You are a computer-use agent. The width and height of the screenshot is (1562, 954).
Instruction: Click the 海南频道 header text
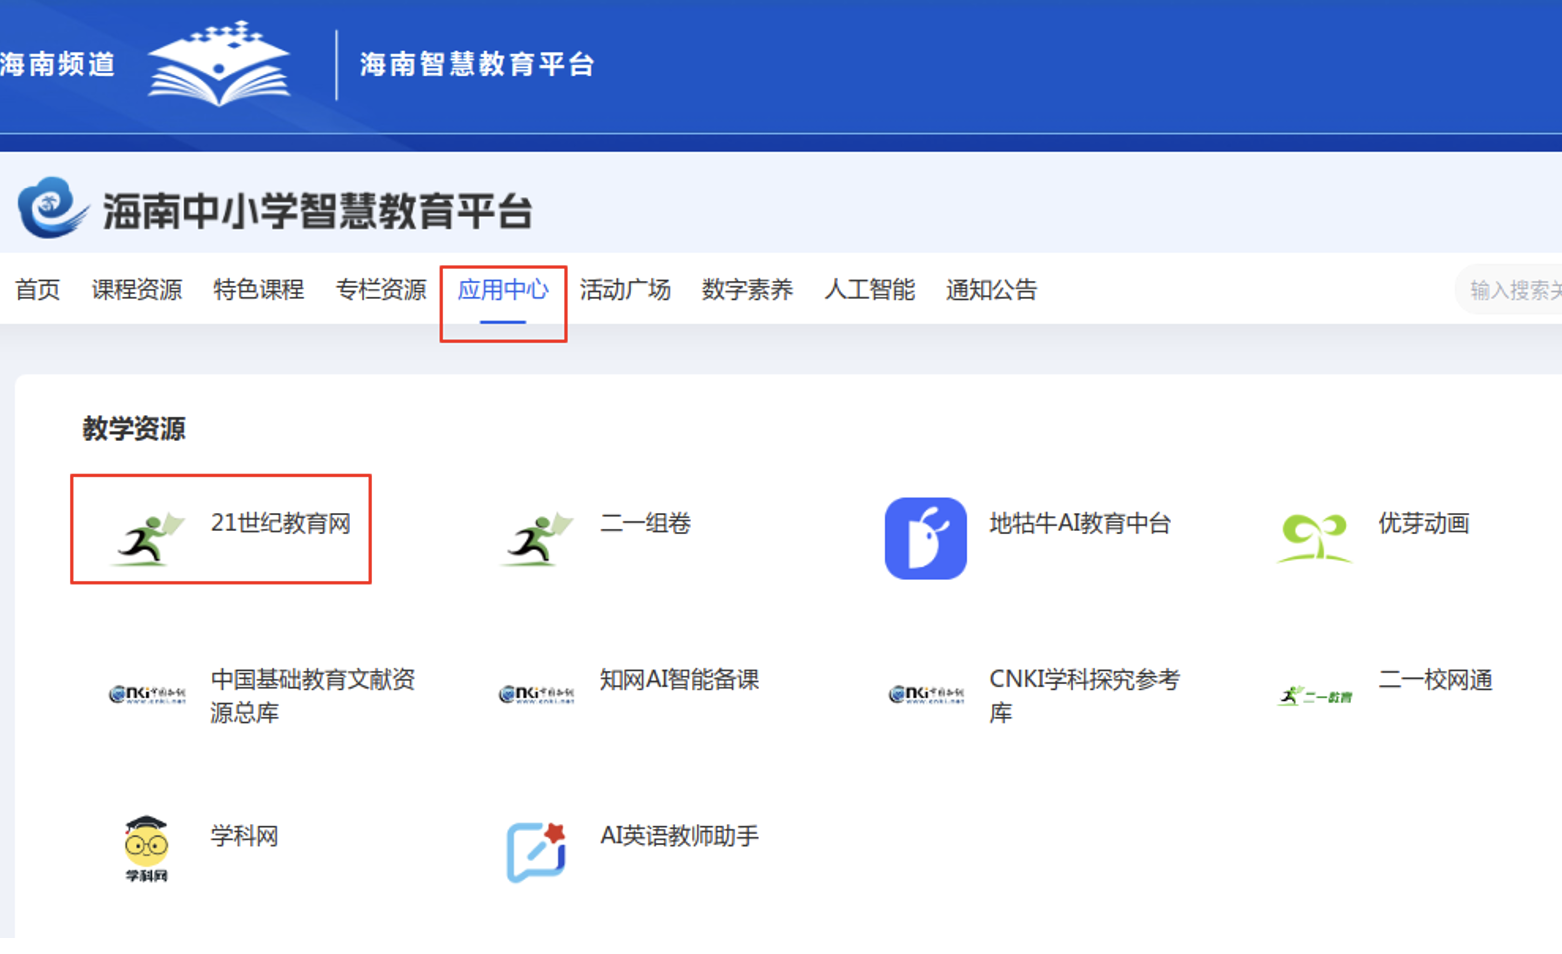[x=58, y=65]
